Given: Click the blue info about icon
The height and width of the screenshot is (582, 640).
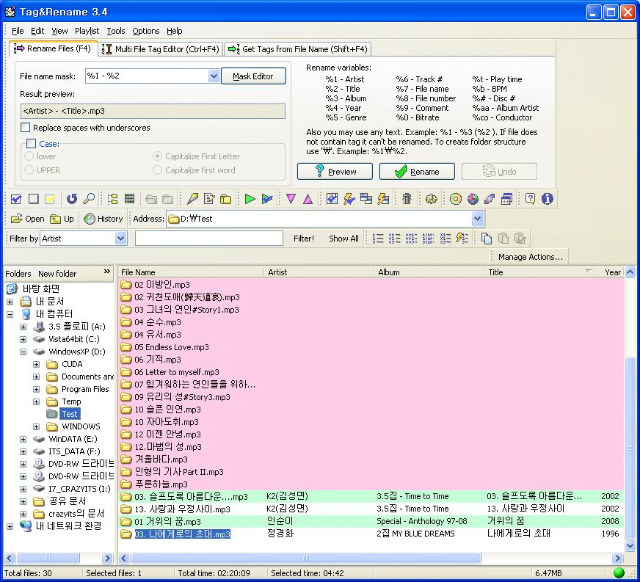Looking at the screenshot, I should pos(547,199).
